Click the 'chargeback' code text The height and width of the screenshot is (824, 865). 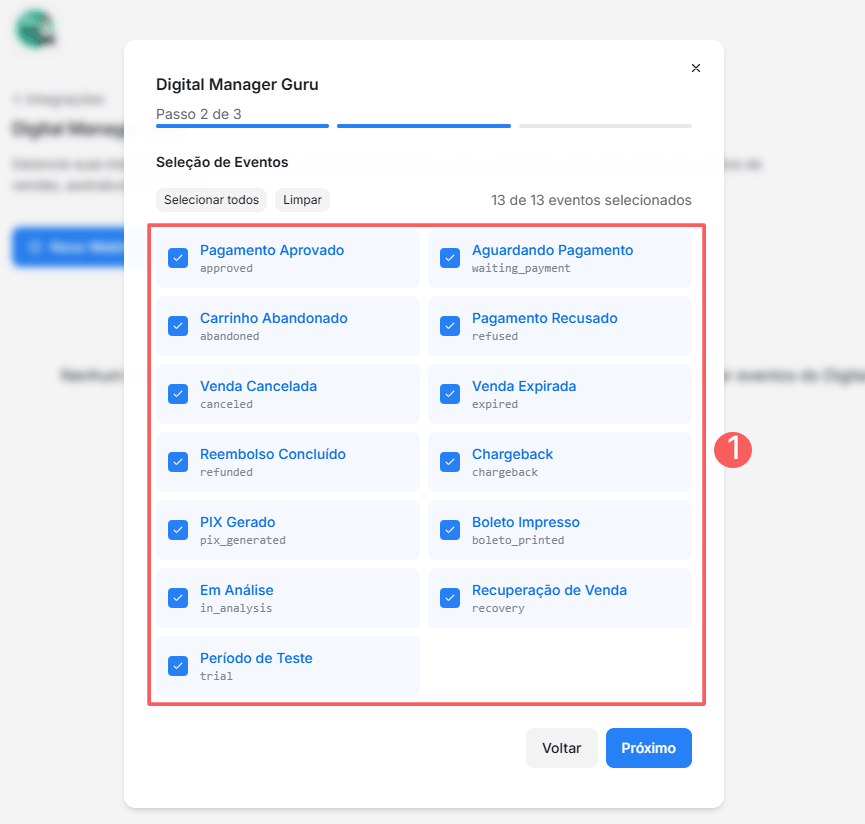pos(505,472)
